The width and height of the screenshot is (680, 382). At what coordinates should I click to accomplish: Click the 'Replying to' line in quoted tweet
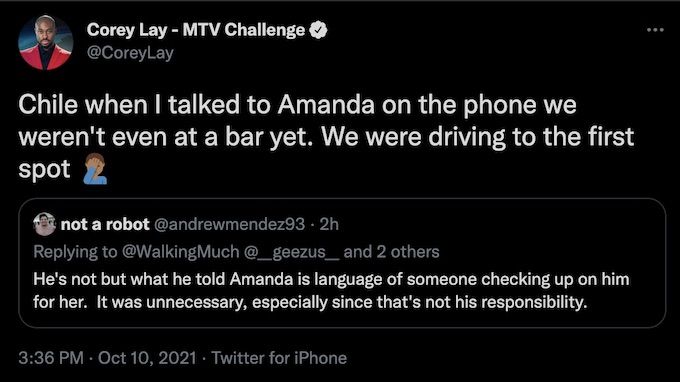(236, 252)
